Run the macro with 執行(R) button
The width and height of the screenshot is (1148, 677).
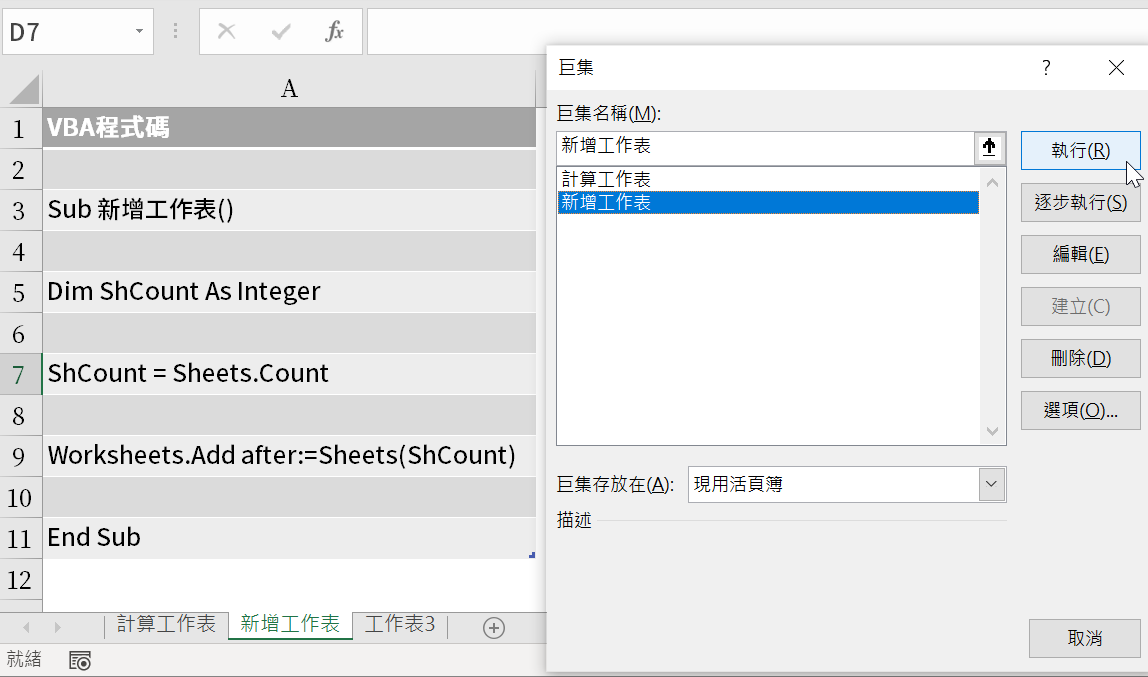coord(1081,151)
